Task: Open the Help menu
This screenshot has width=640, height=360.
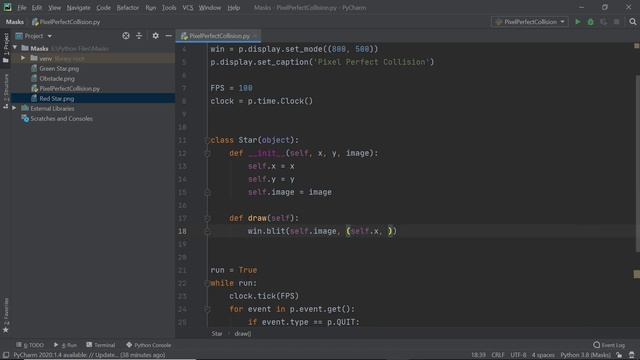Action: 233,7
